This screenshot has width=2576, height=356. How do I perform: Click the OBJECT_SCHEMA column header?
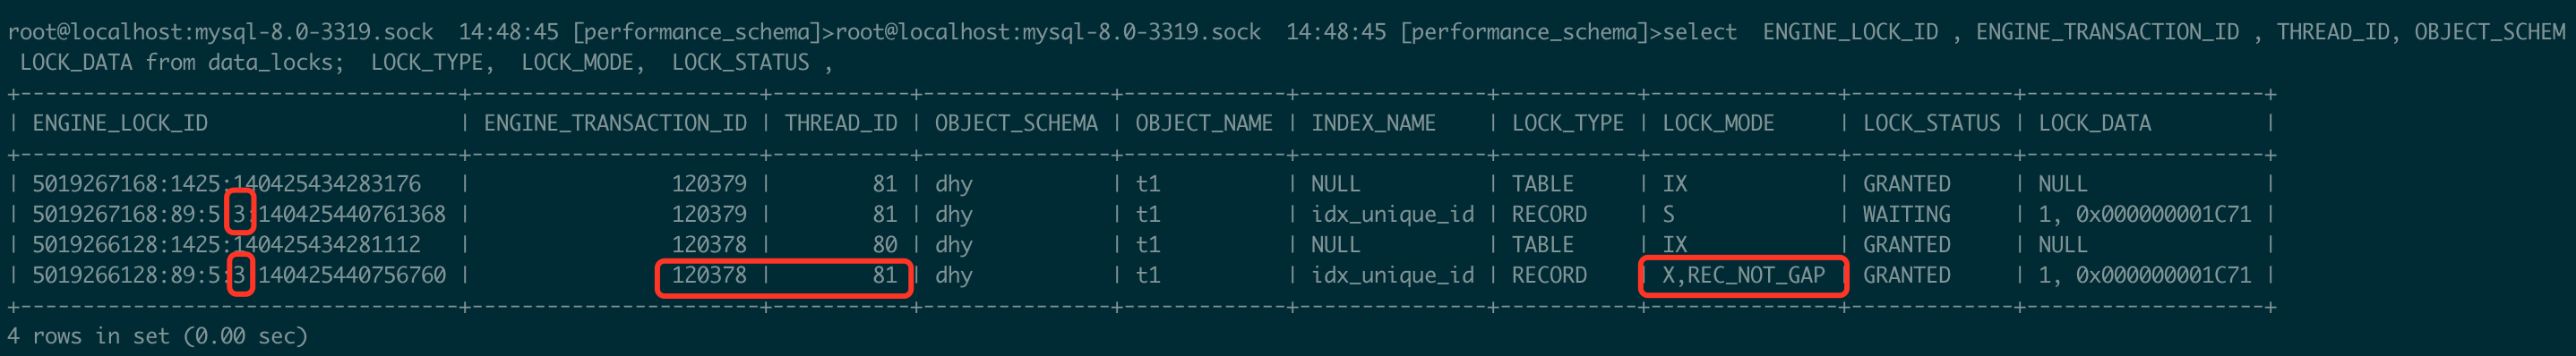pyautogui.click(x=1016, y=123)
